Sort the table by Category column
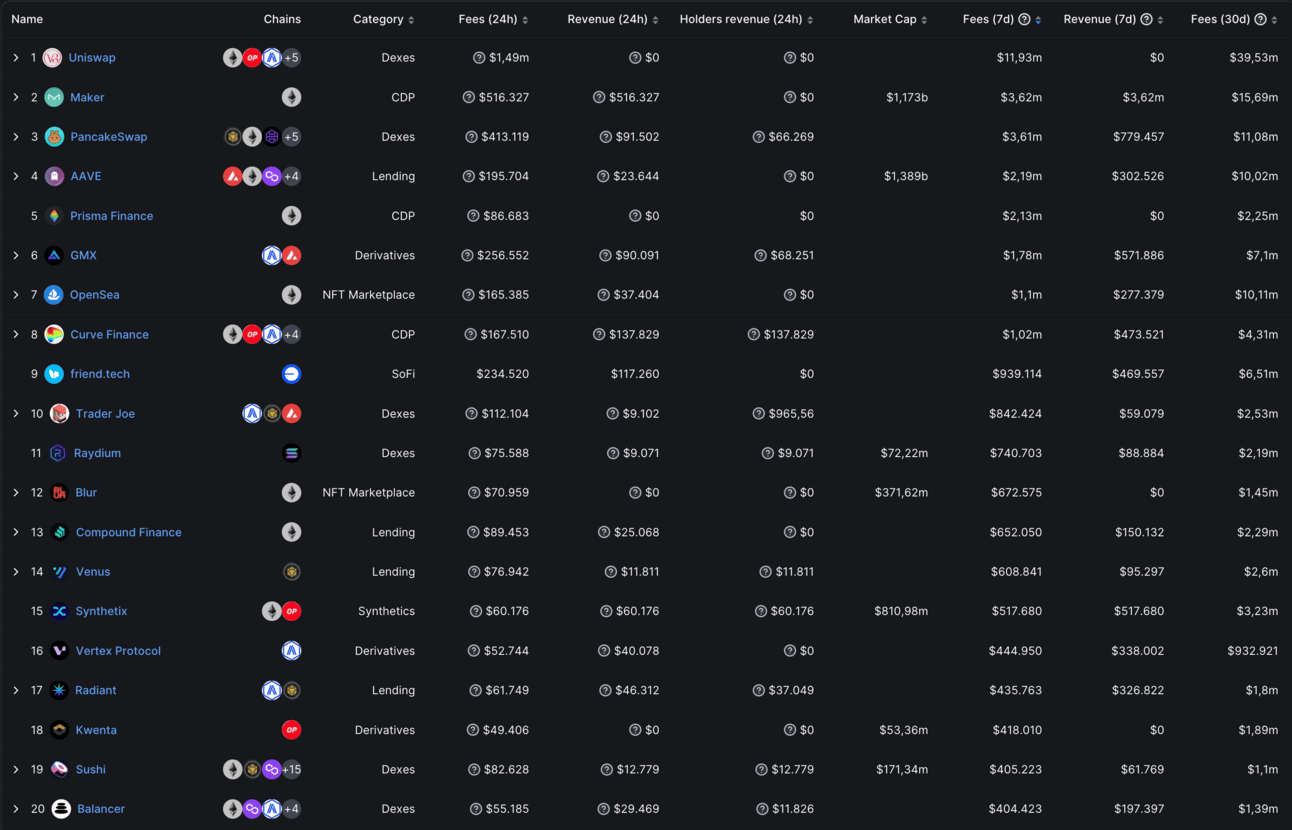1292x830 pixels. 384,19
